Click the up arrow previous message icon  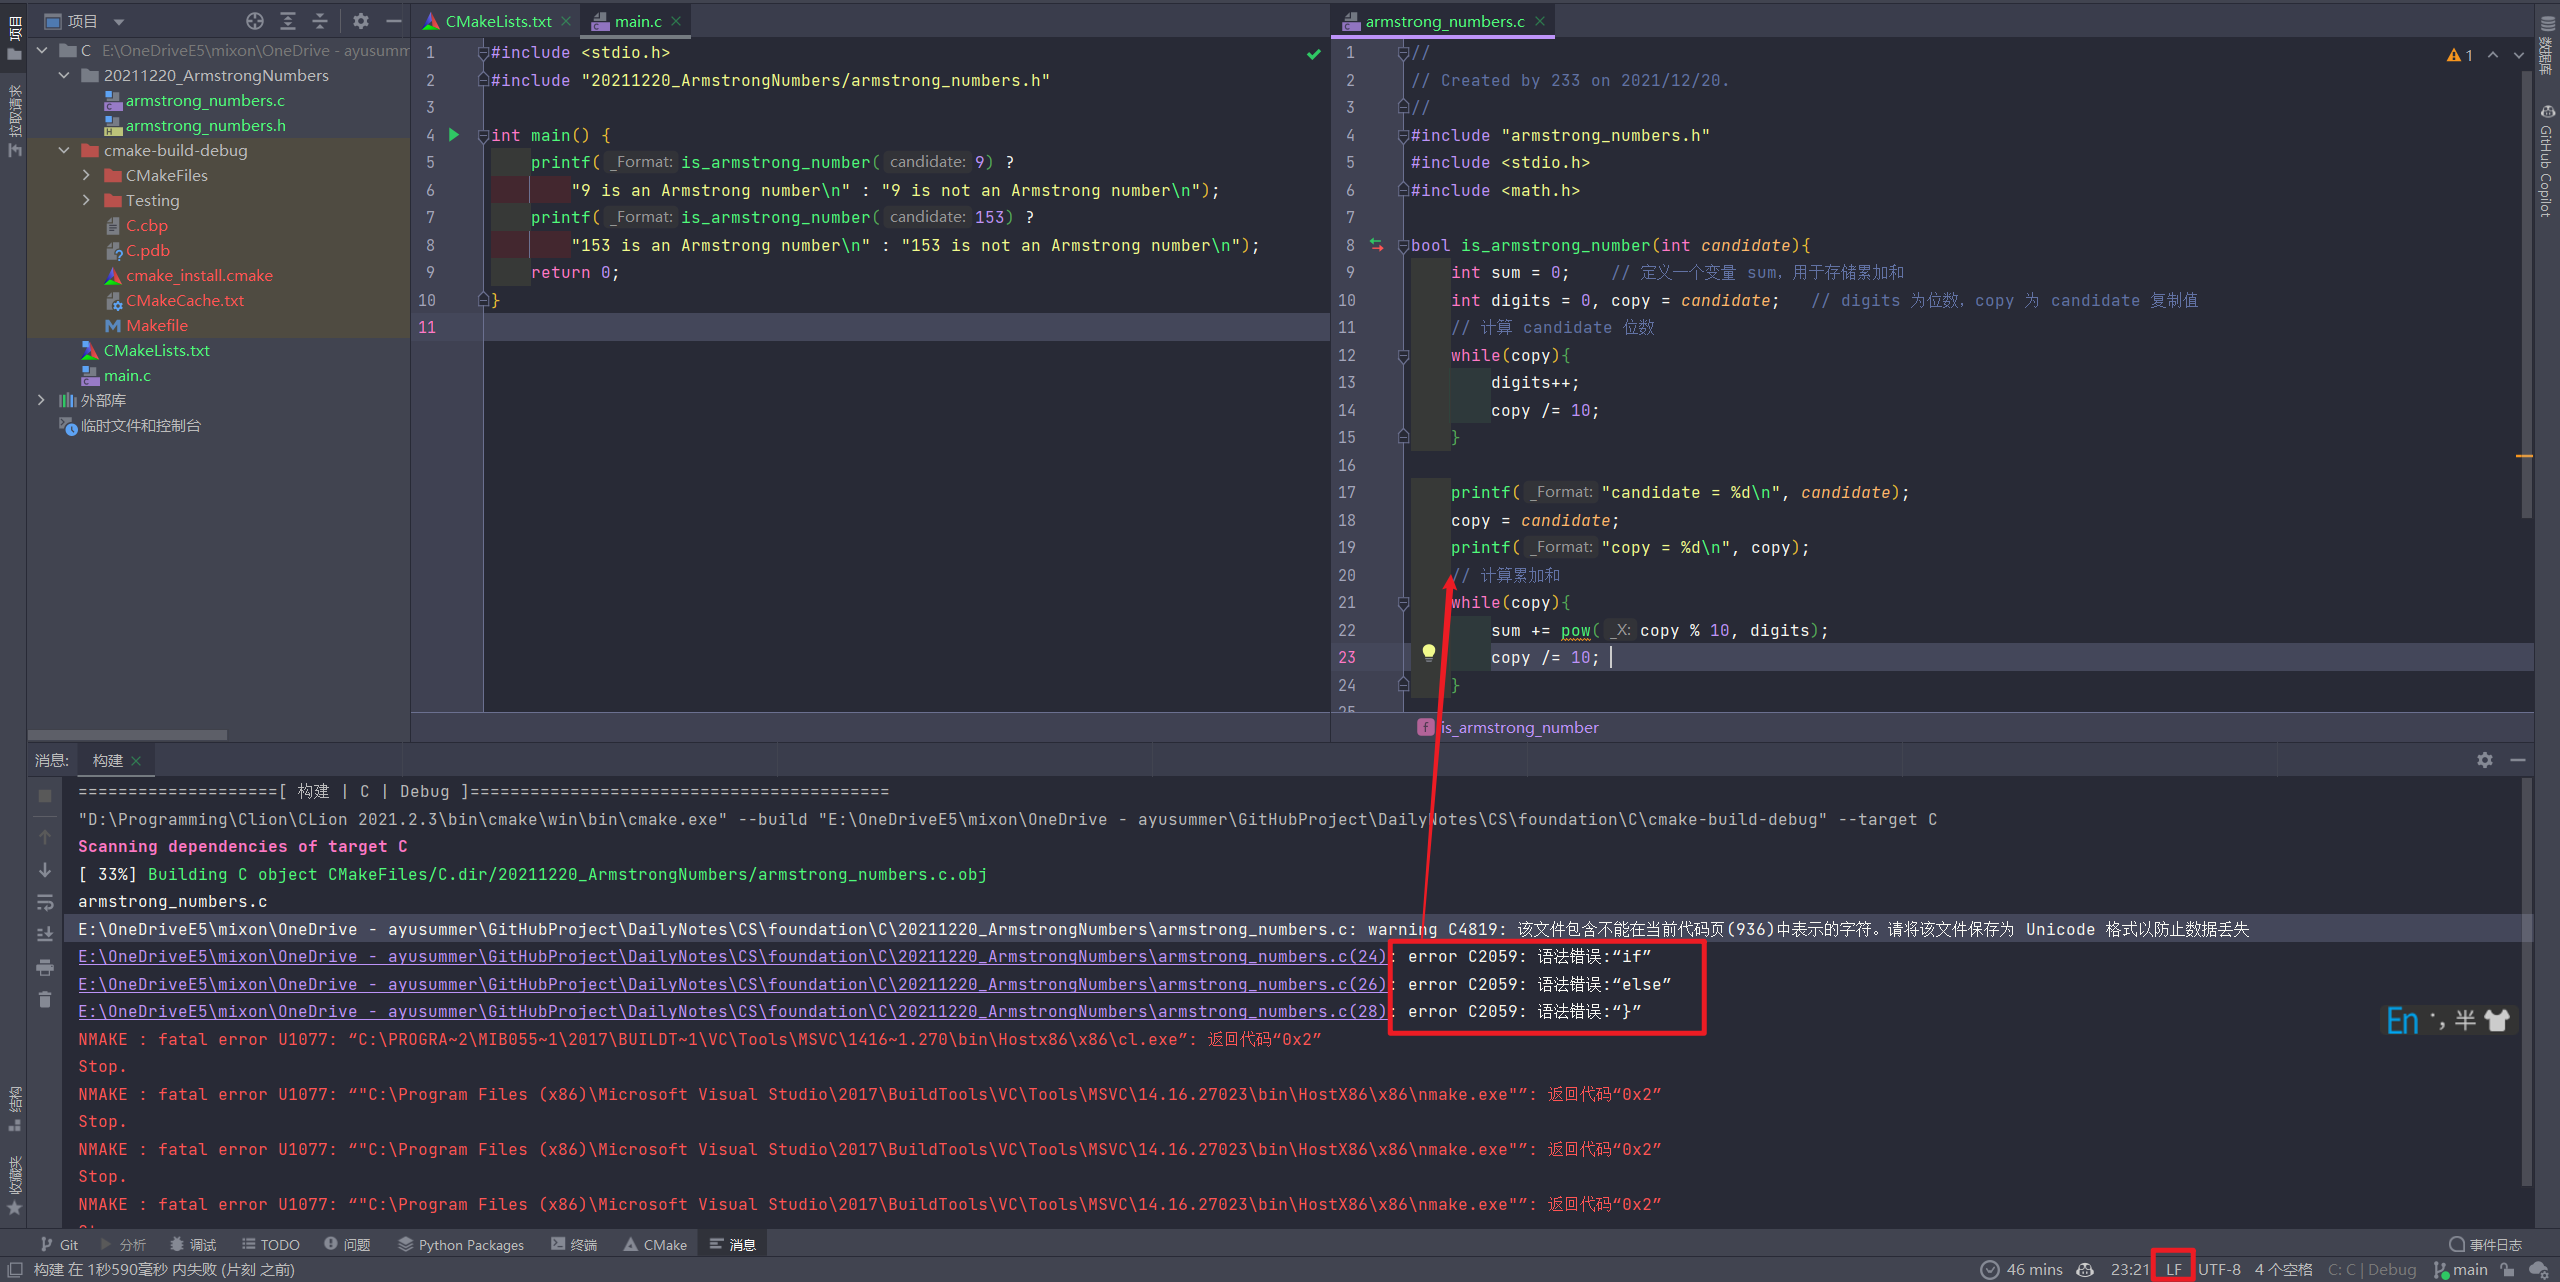click(x=45, y=836)
